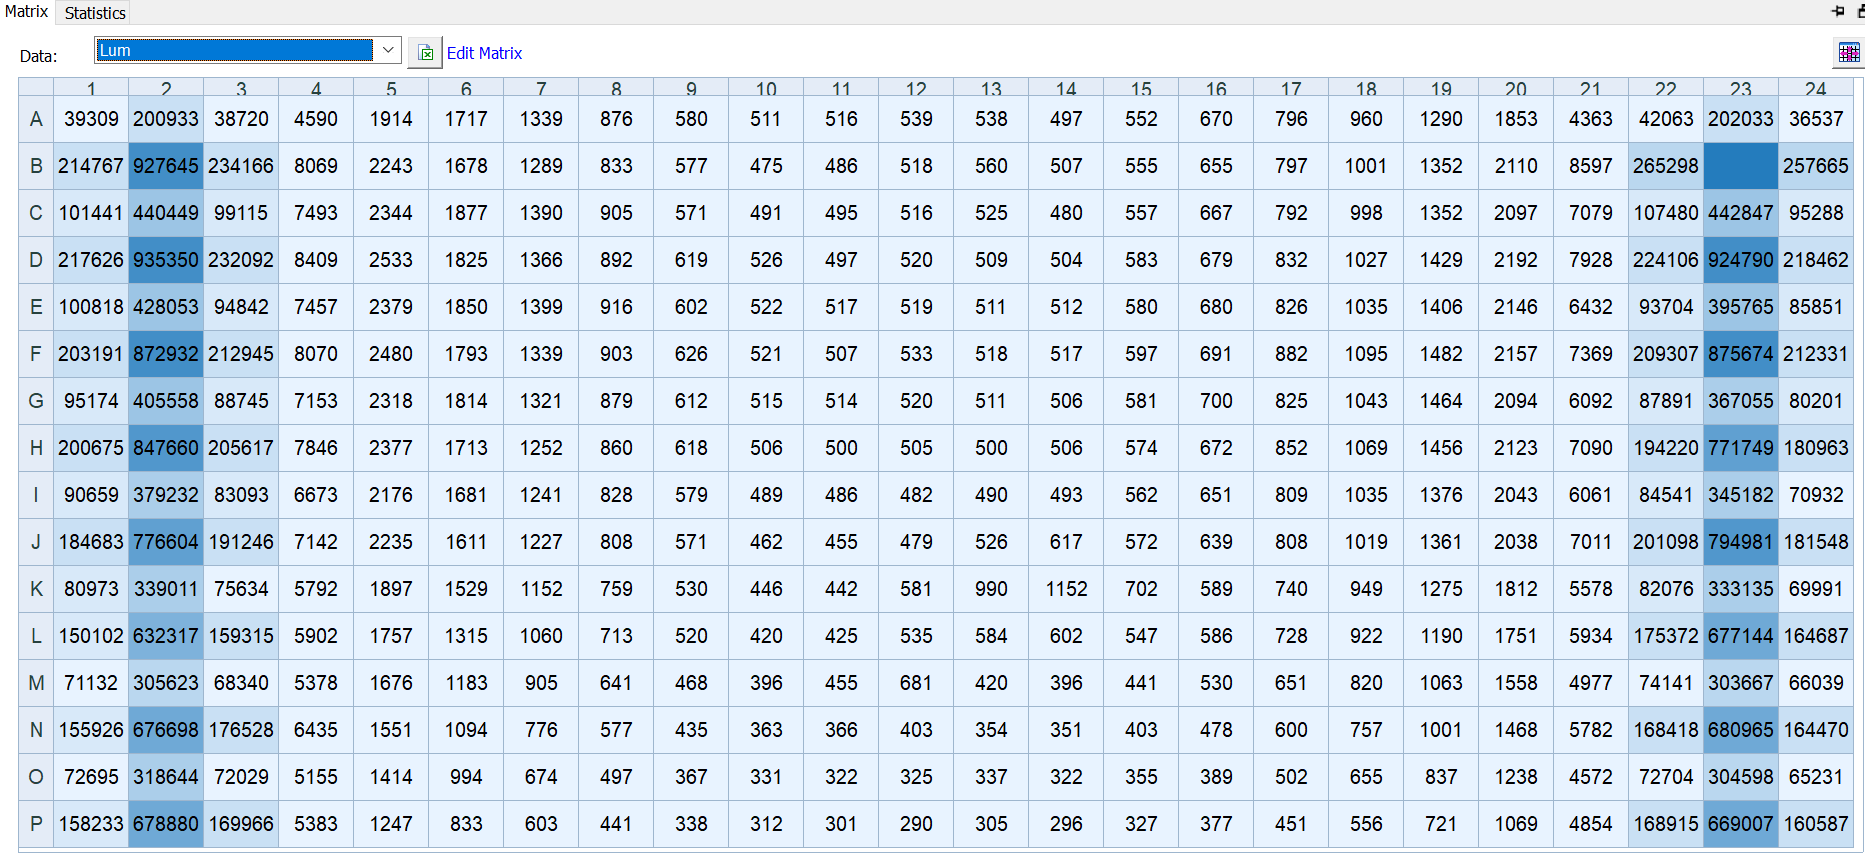This screenshot has width=1865, height=859.
Task: Select the dark blue empty cell B23
Action: [x=1740, y=166]
